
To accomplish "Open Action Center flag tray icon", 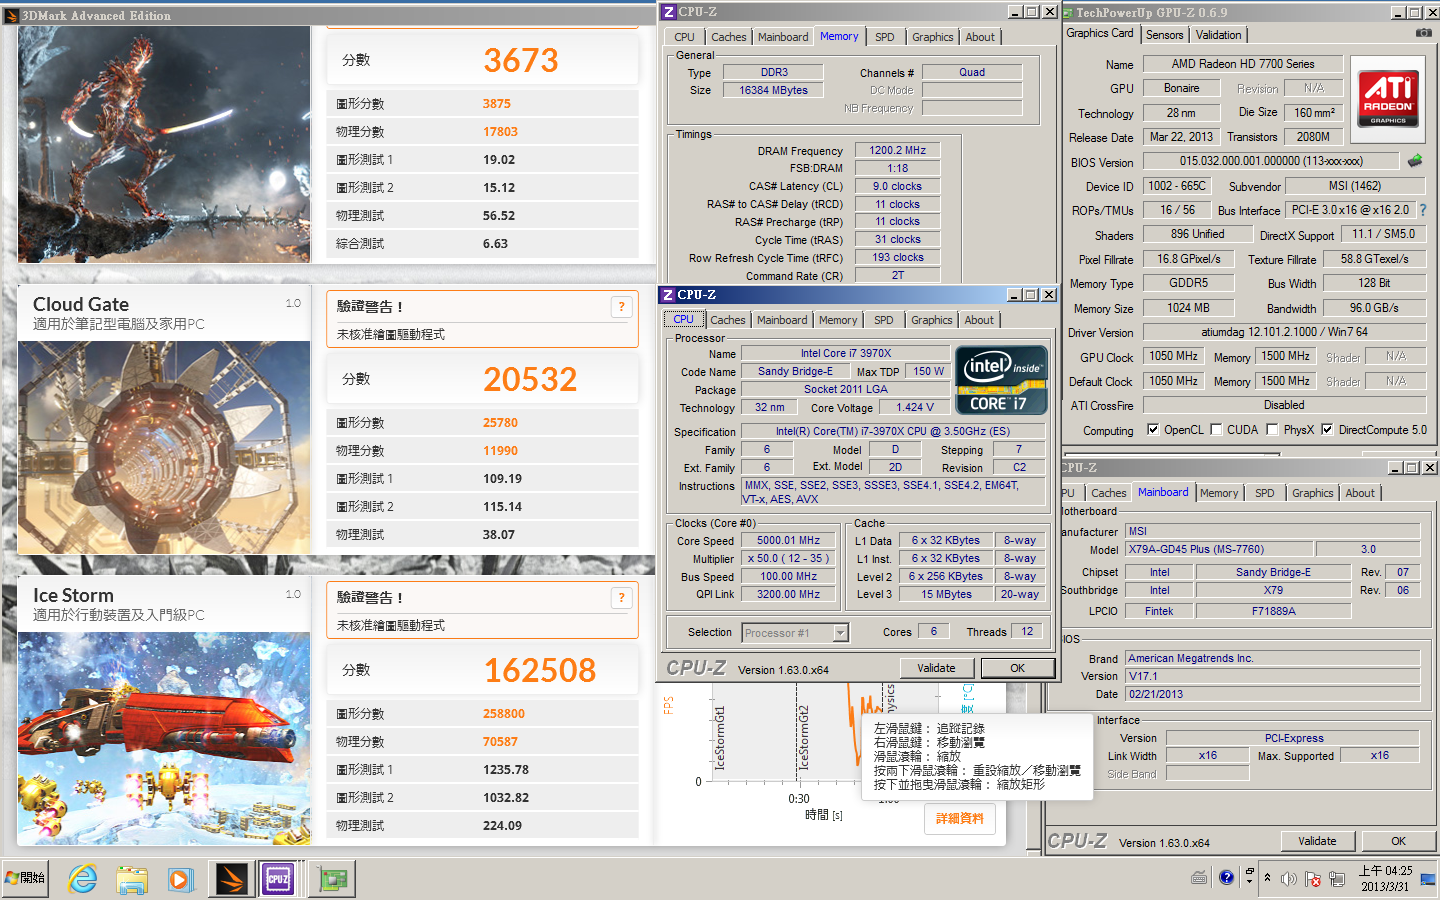I will (x=1312, y=879).
